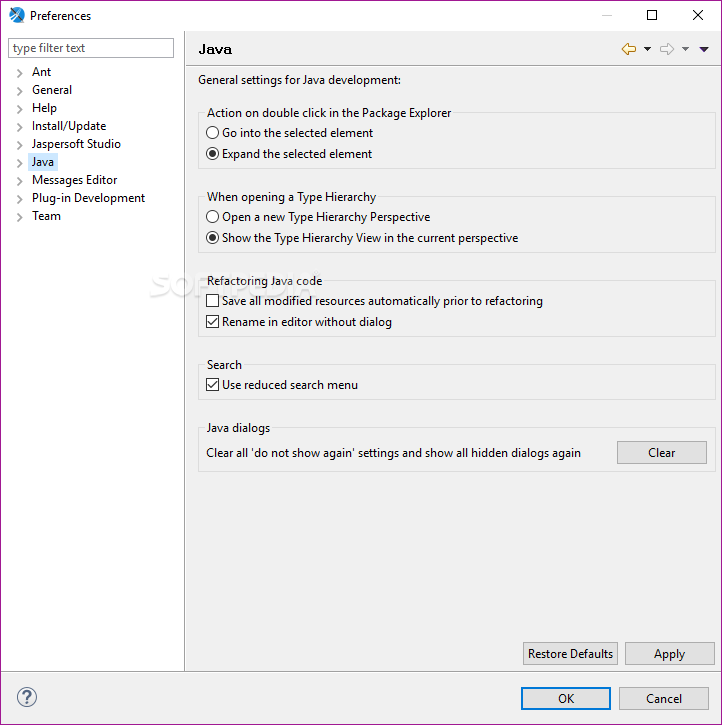Select the Help category
Image resolution: width=722 pixels, height=725 pixels.
click(x=44, y=108)
